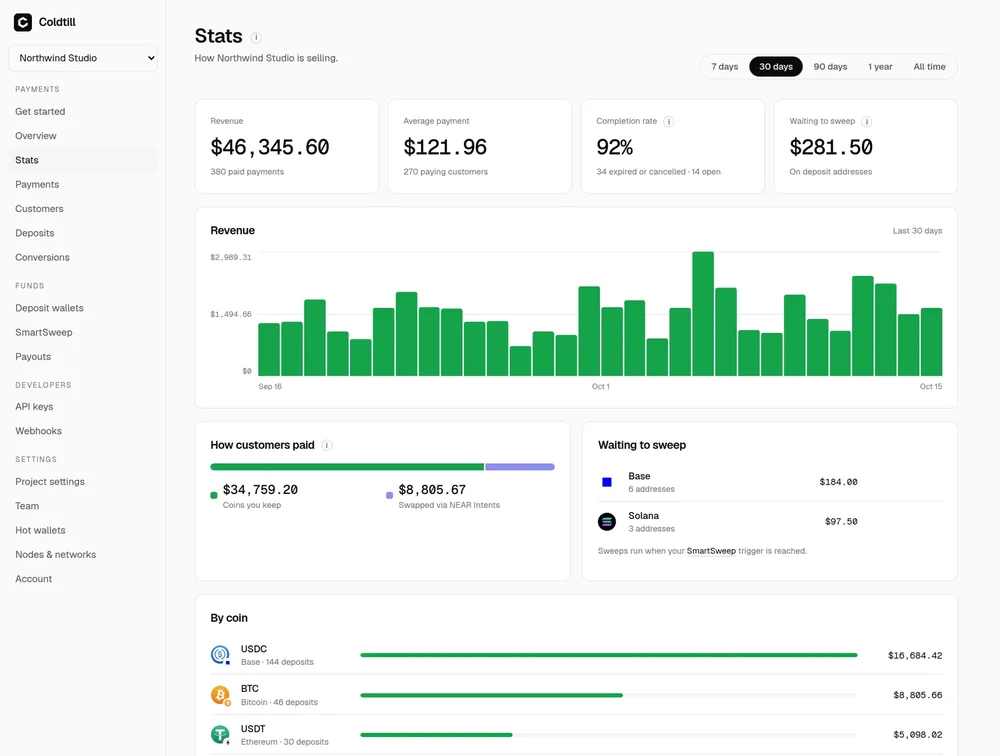Click the 380 paid payments text
This screenshot has width=1000, height=756.
247,172
